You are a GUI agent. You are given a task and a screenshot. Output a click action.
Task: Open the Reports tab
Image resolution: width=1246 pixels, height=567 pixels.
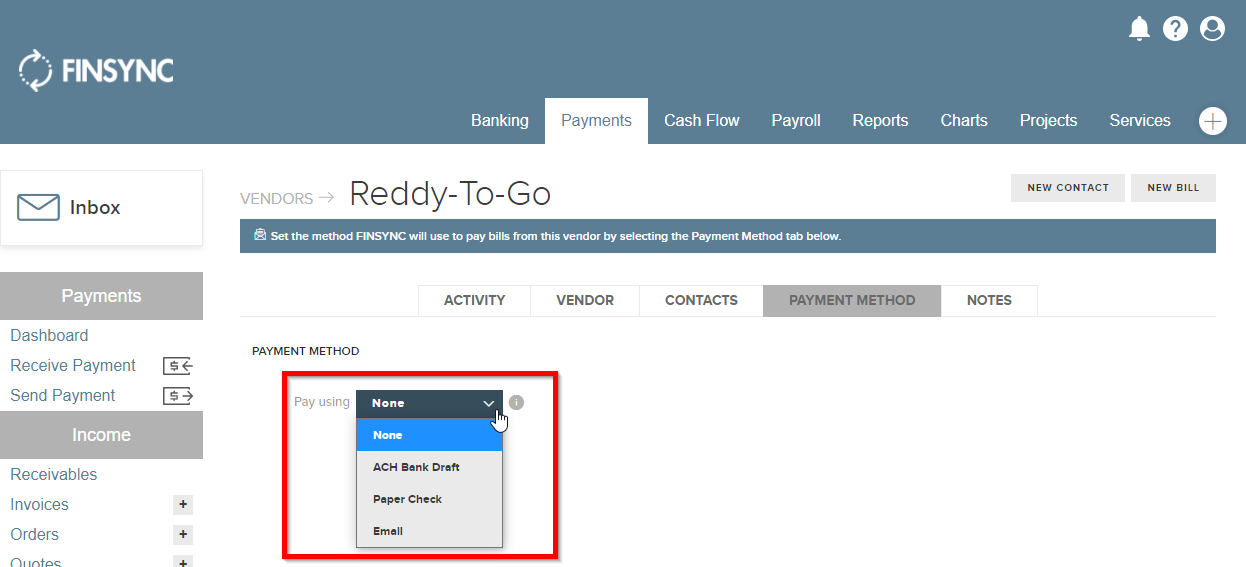[x=880, y=121]
